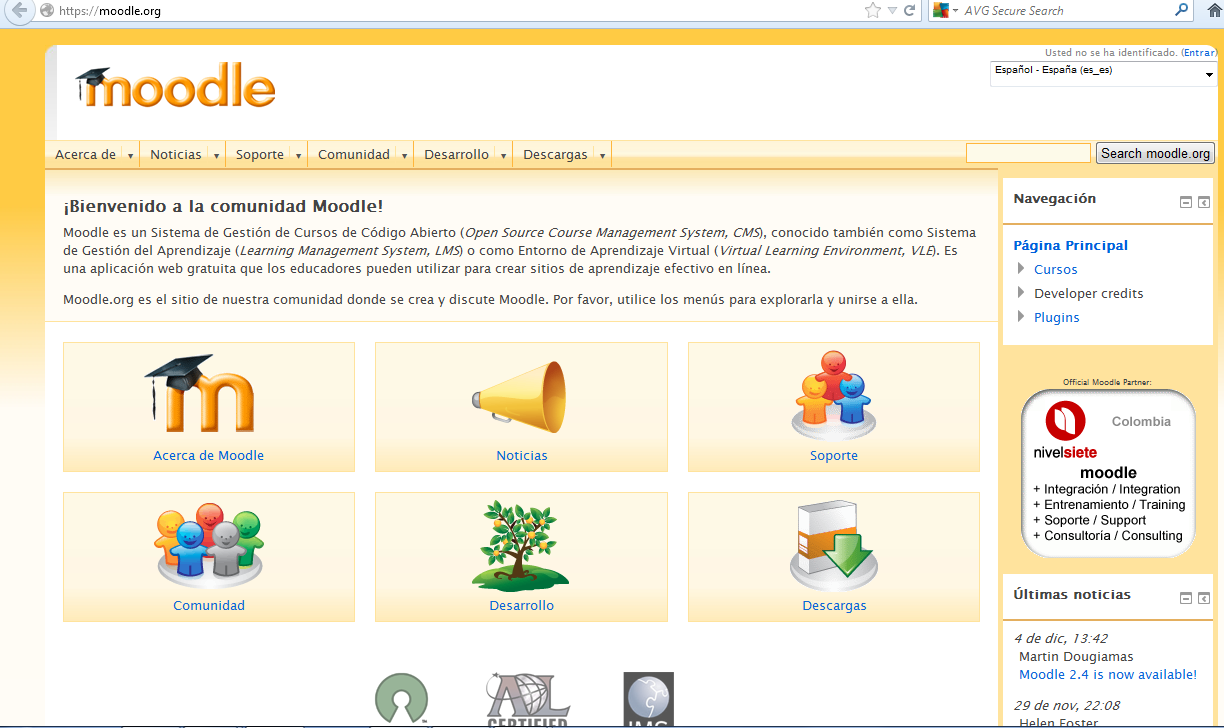Open the Página Principal link
Viewport: 1224px width, 728px height.
[1070, 245]
